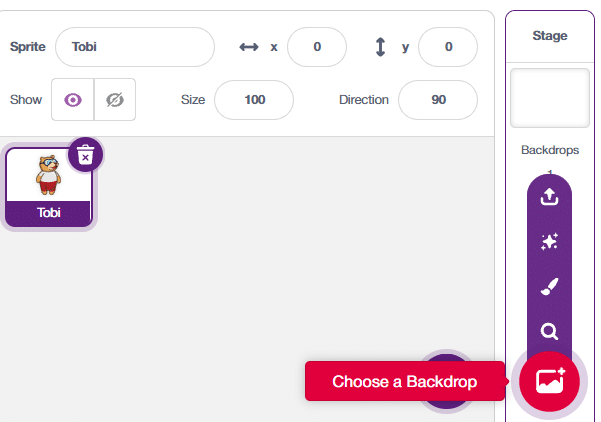Viewport: 601px width, 422px height.
Task: Open backdrop library with the magnifier icon
Action: [549, 331]
